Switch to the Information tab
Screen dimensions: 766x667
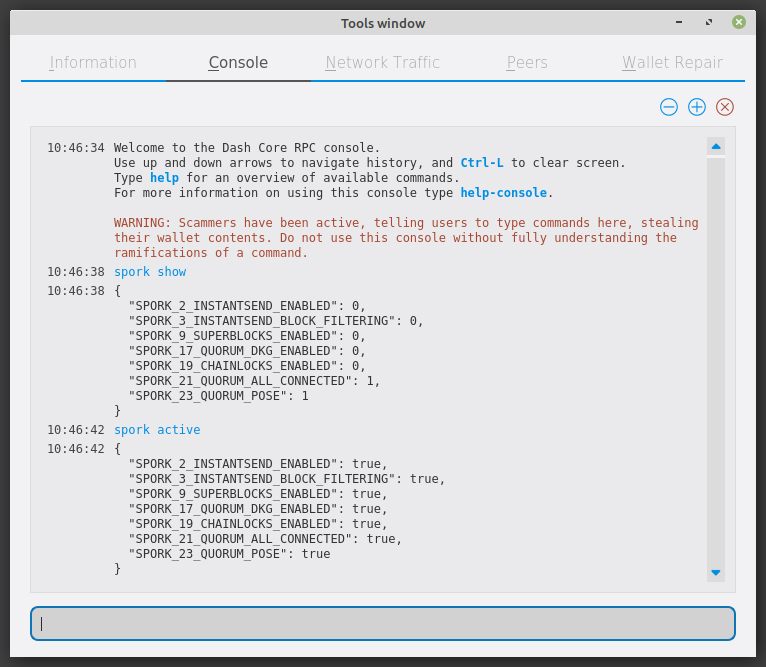coord(93,63)
